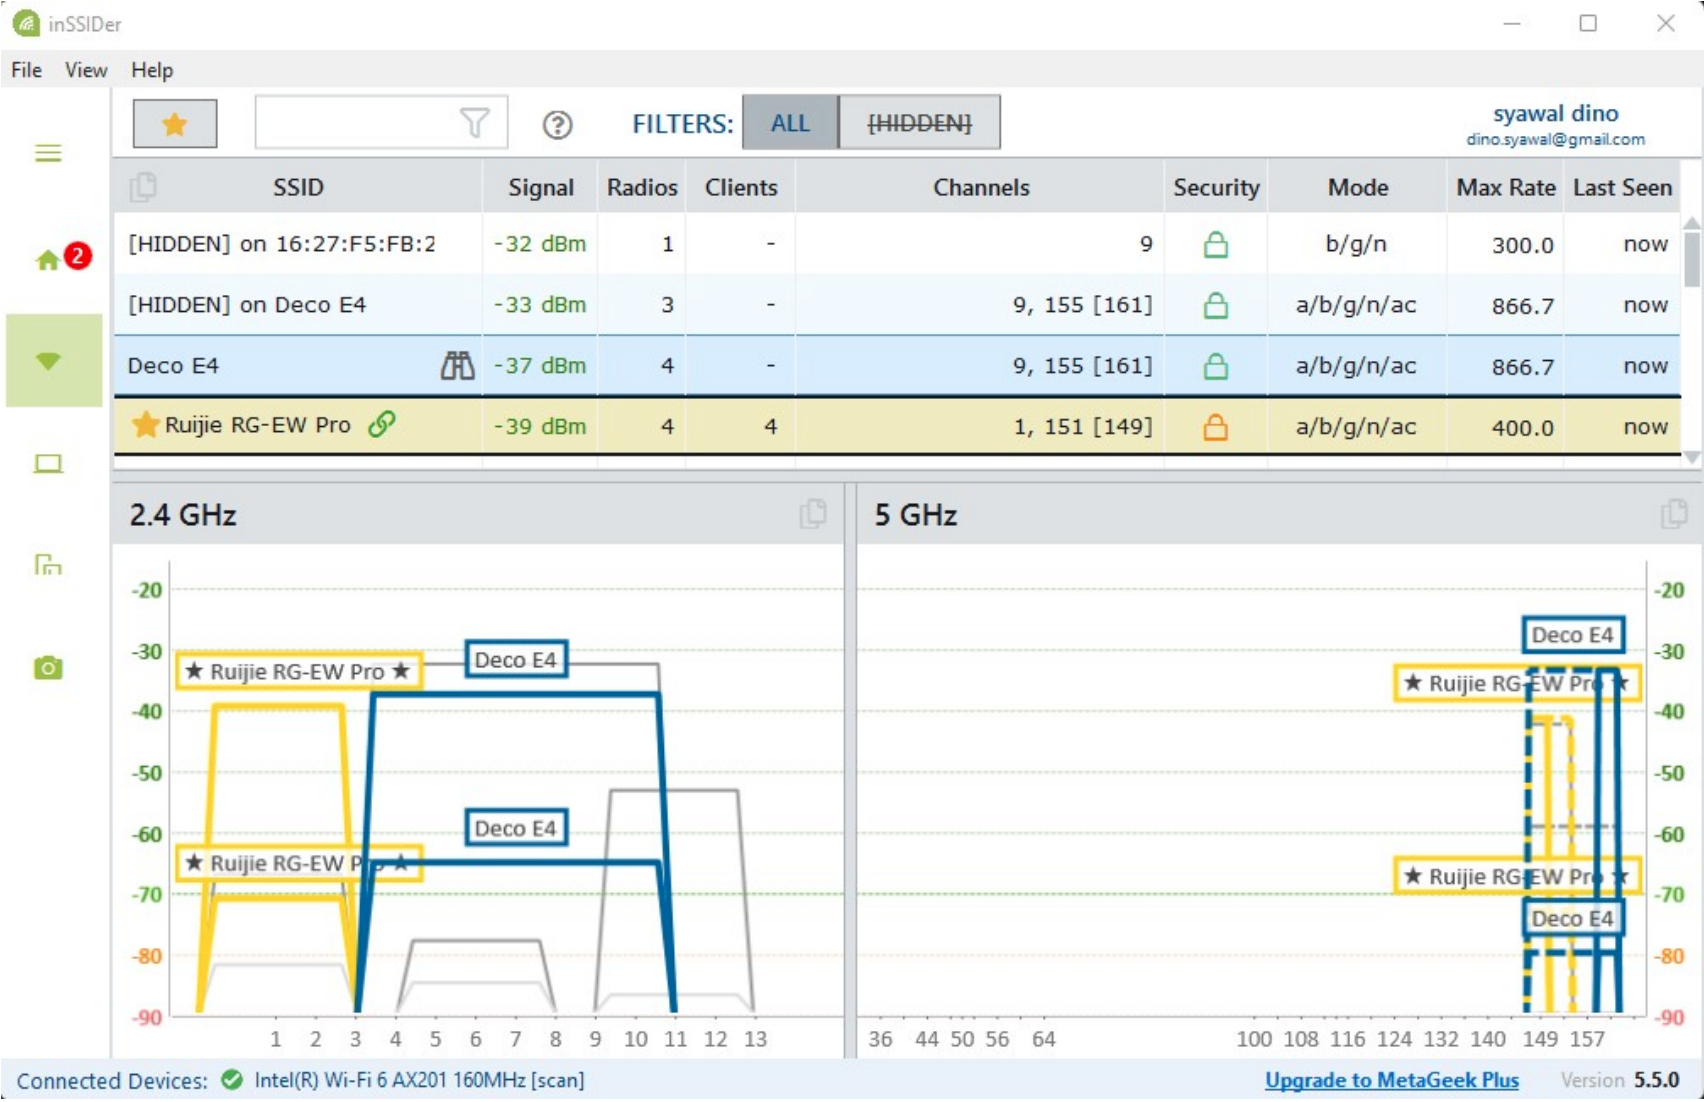Select the laptop device icon in sidebar
Screen dimensions: 1704x1102
click(x=48, y=464)
